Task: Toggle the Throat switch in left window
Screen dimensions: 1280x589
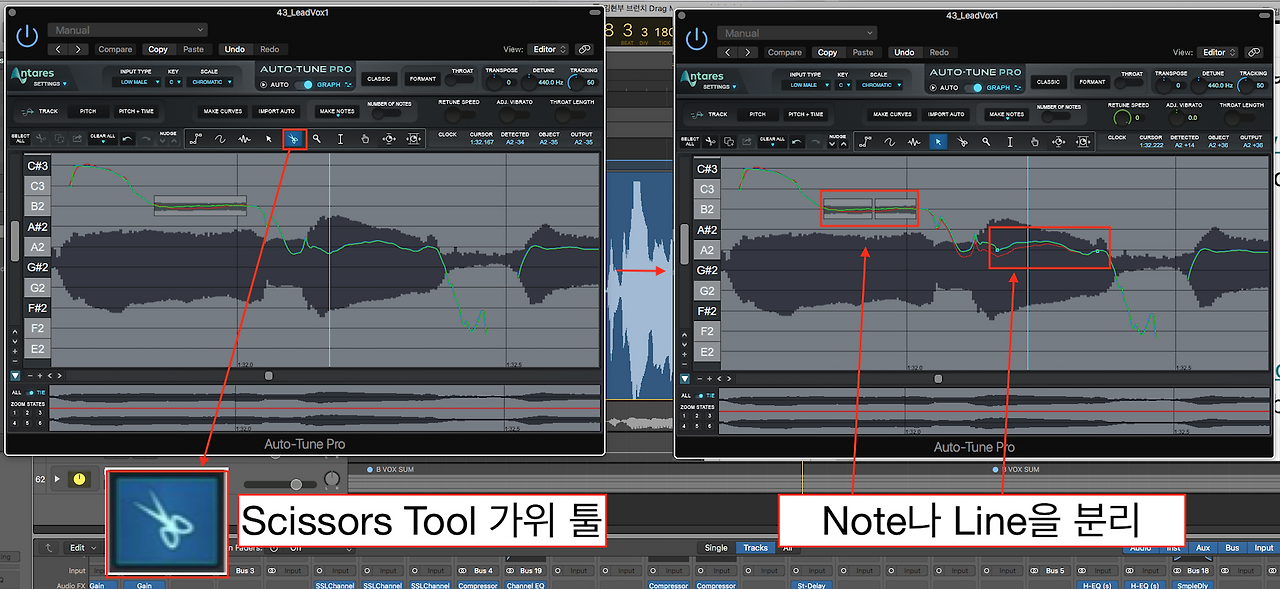Action: tap(462, 81)
